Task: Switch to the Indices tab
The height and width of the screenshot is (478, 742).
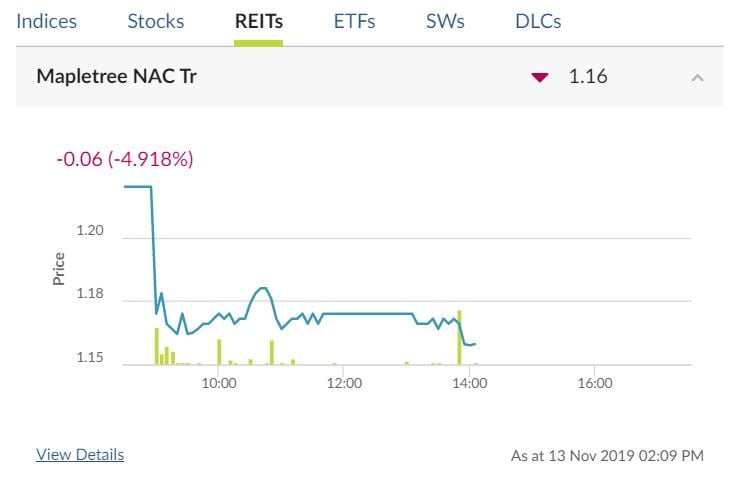Action: coord(46,21)
